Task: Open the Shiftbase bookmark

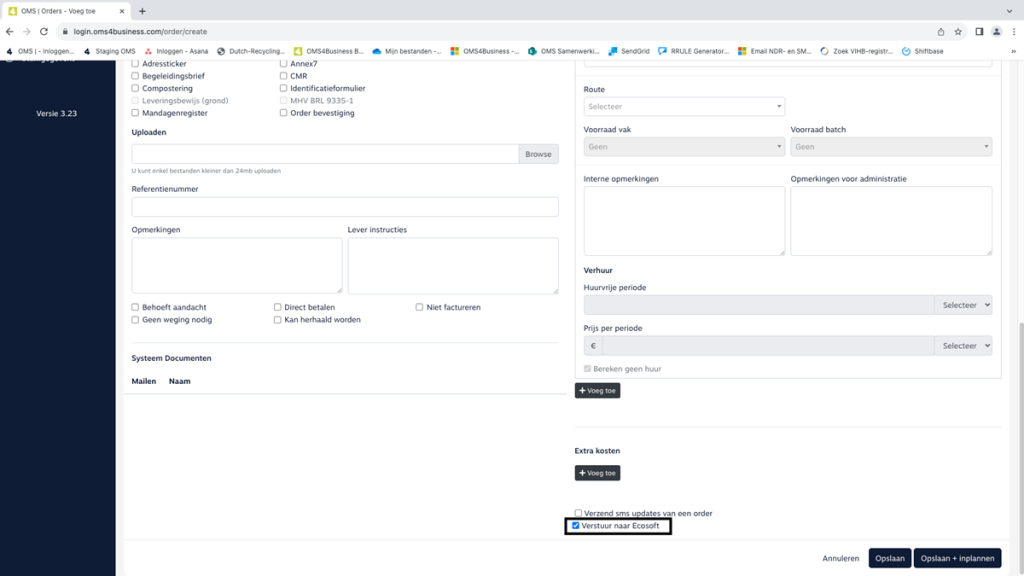Action: coord(922,51)
